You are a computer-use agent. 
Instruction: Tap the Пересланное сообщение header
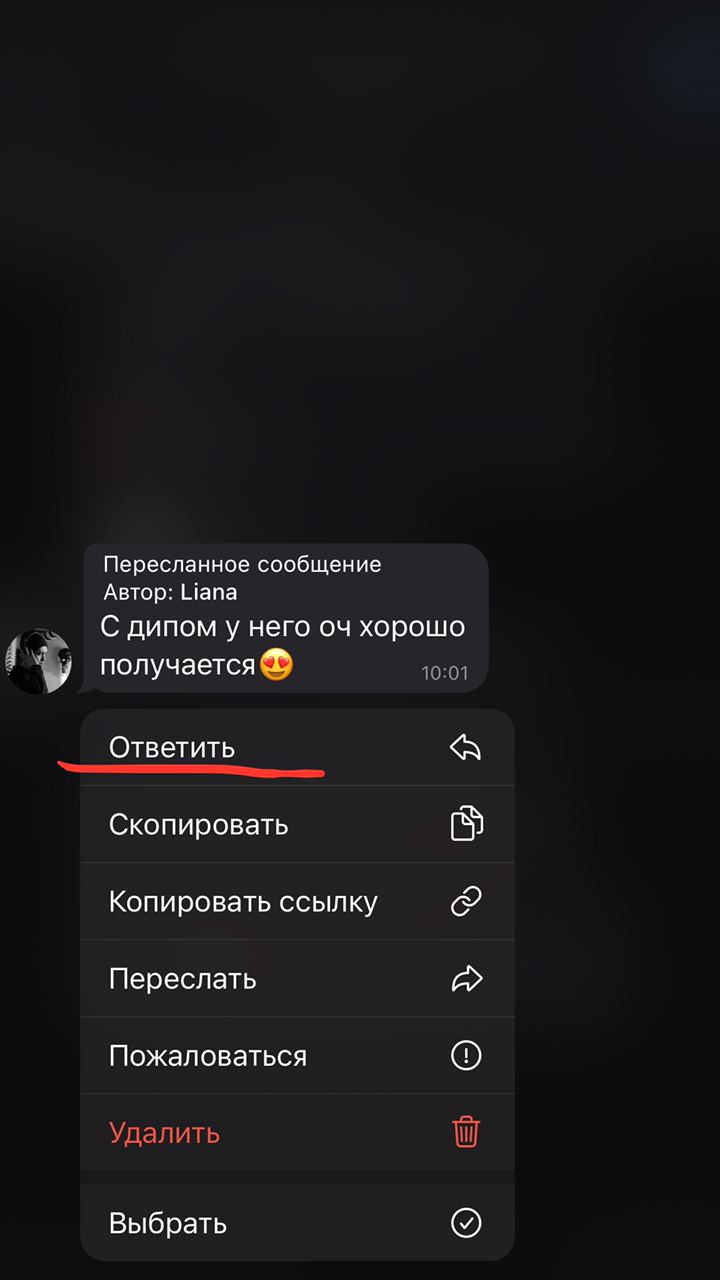click(x=242, y=565)
